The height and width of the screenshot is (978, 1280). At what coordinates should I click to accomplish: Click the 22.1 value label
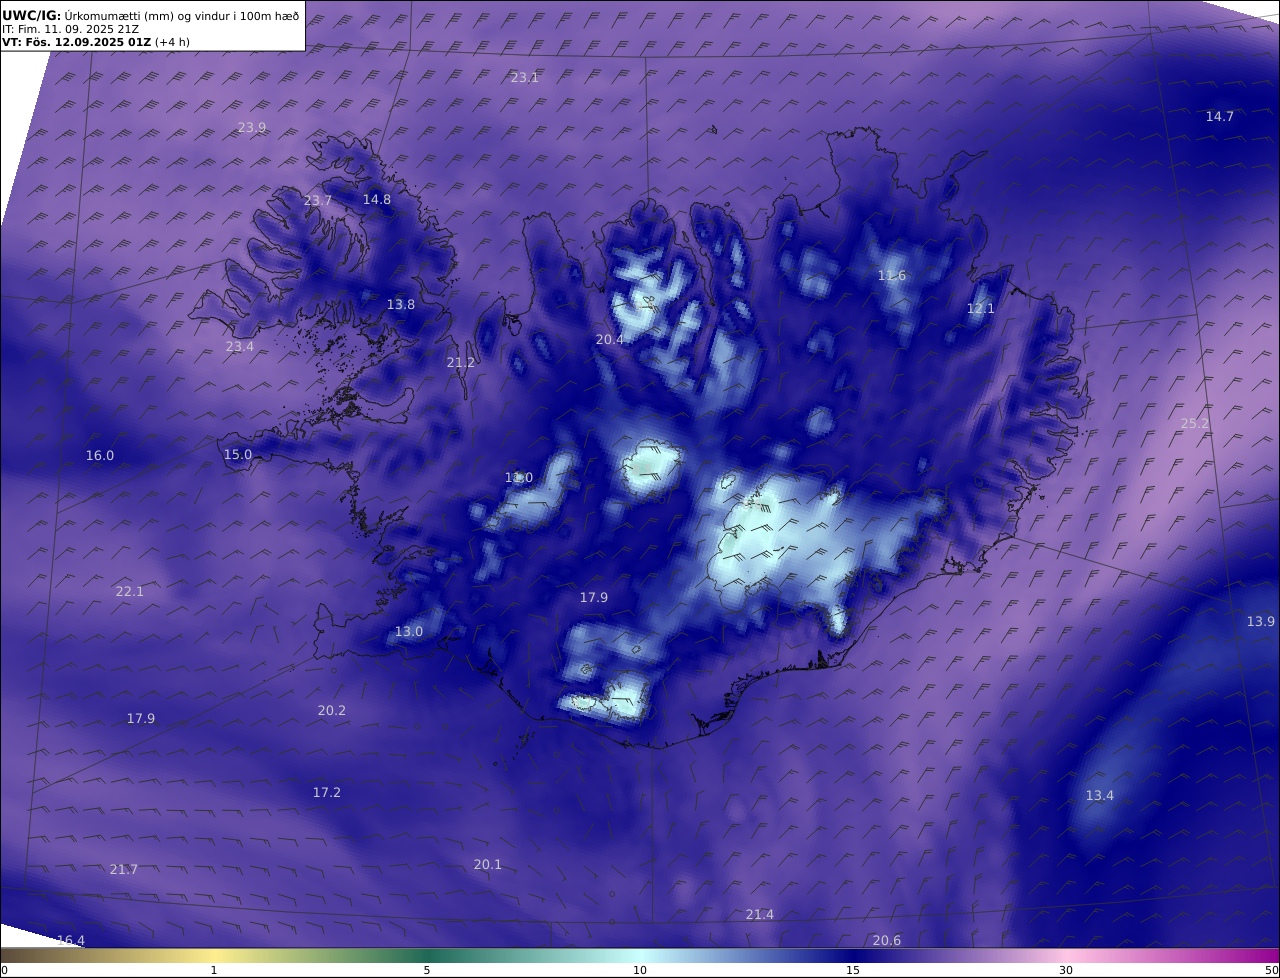[130, 591]
